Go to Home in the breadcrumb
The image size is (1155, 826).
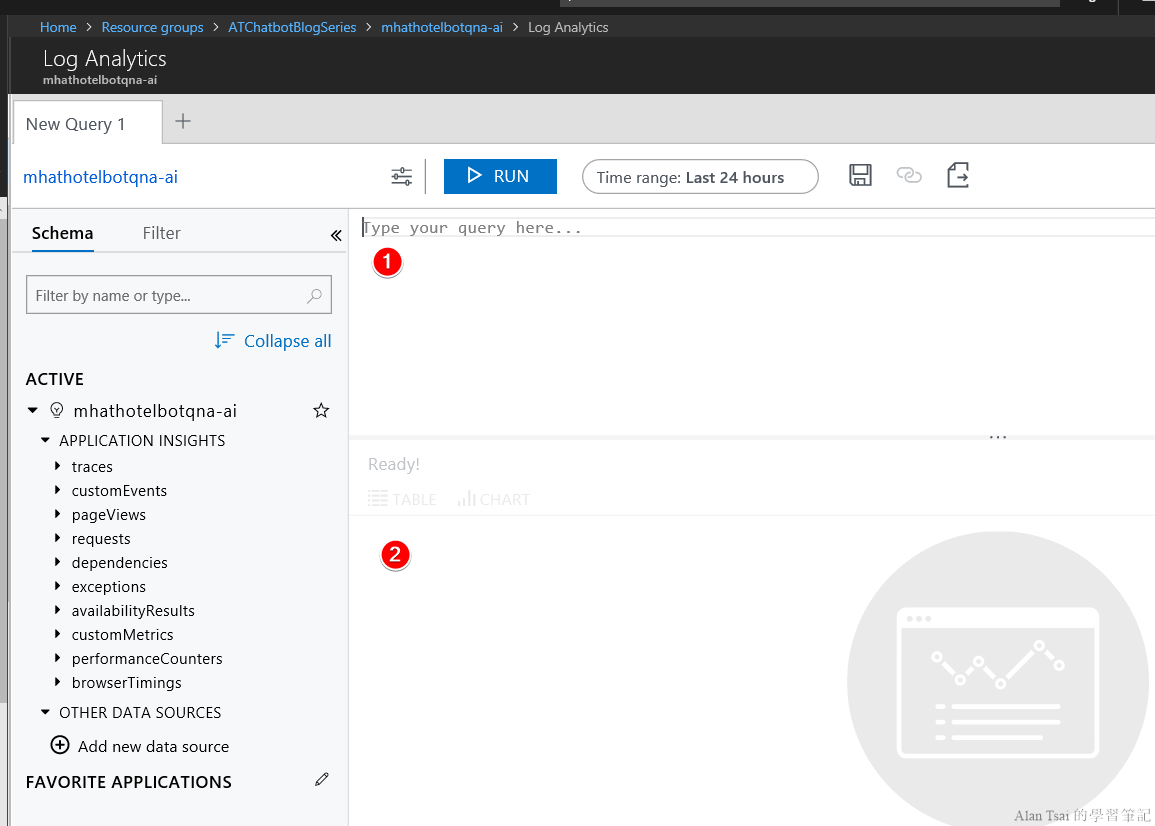58,27
